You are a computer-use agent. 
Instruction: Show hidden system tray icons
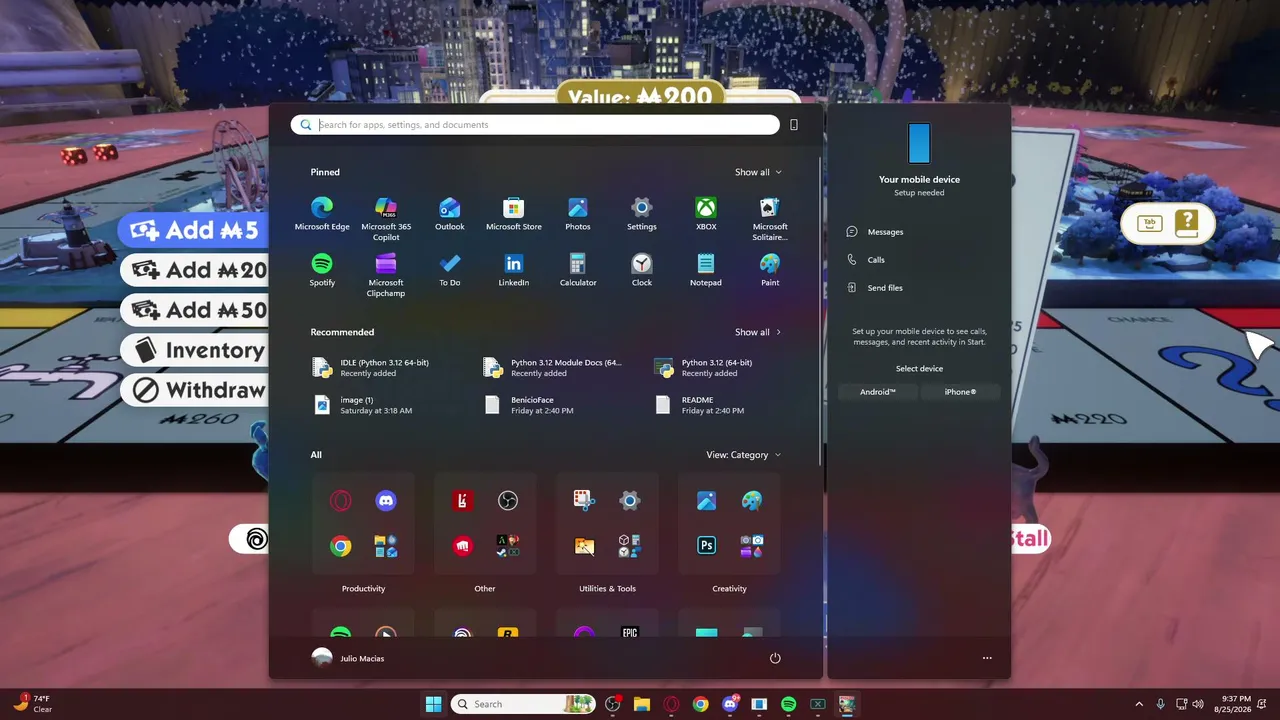coord(1139,704)
